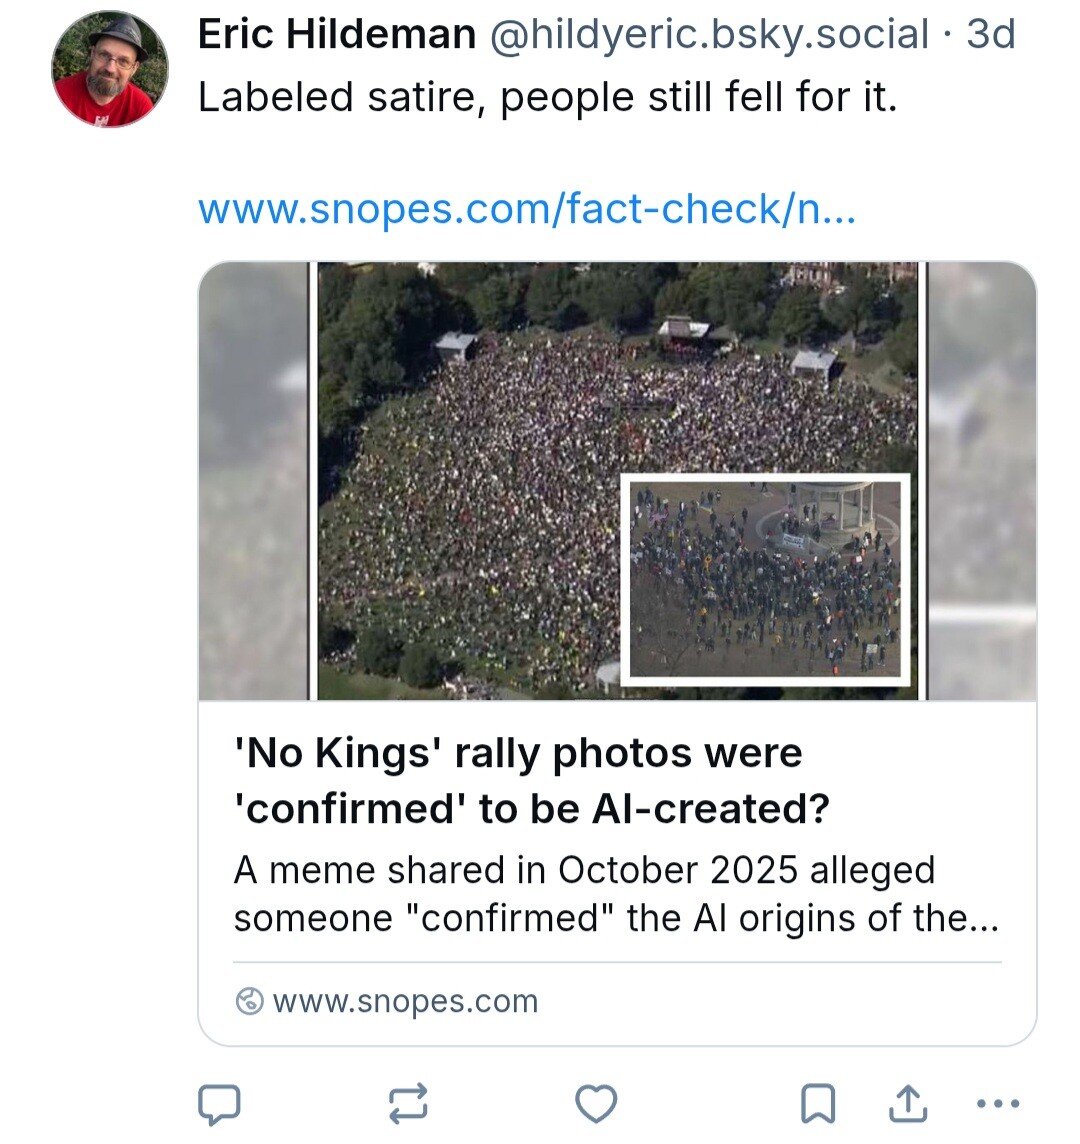Like the post with the heart icon

(596, 1103)
